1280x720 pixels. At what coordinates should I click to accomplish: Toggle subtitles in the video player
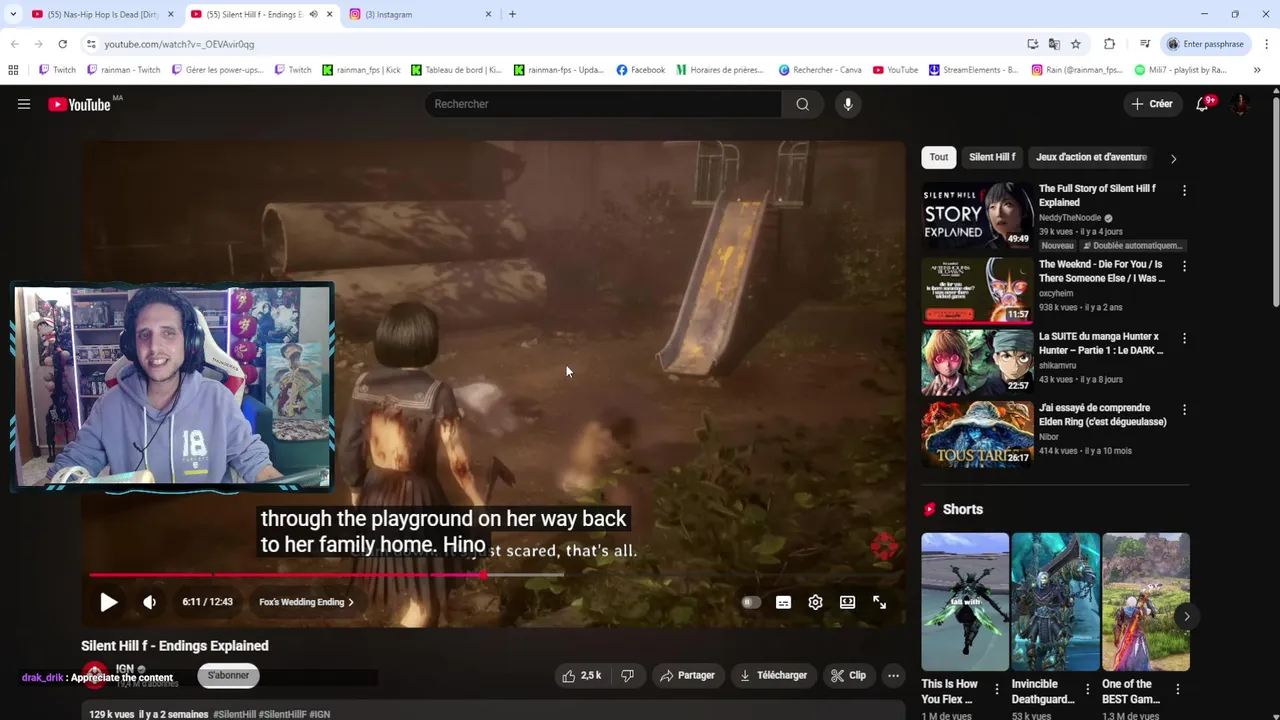(x=783, y=602)
